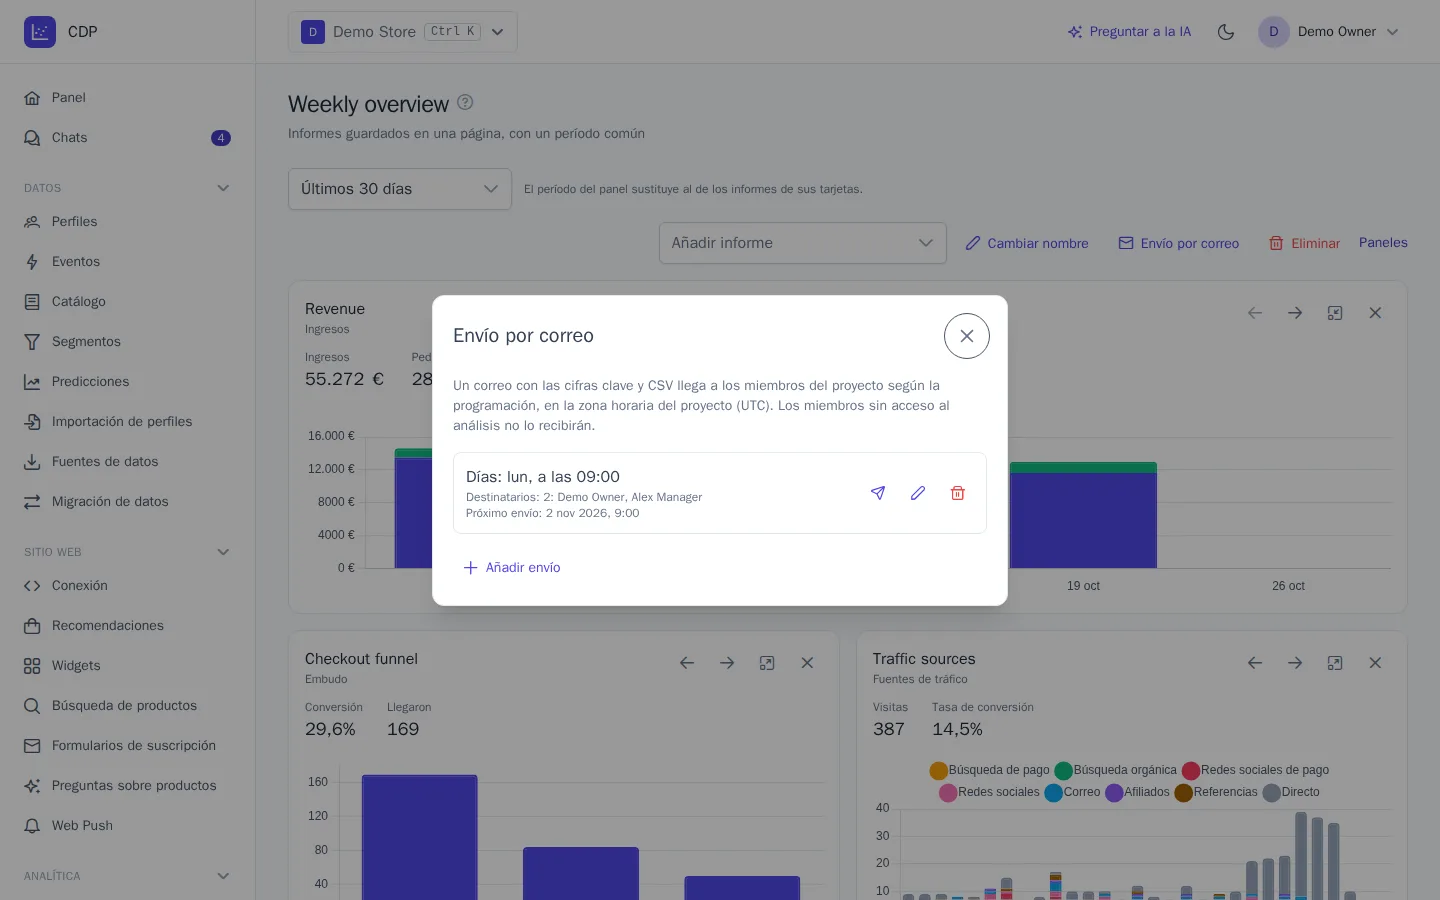Viewport: 1440px width, 900px height.
Task: Edit the Monday 09:00 email schedule
Action: (918, 493)
